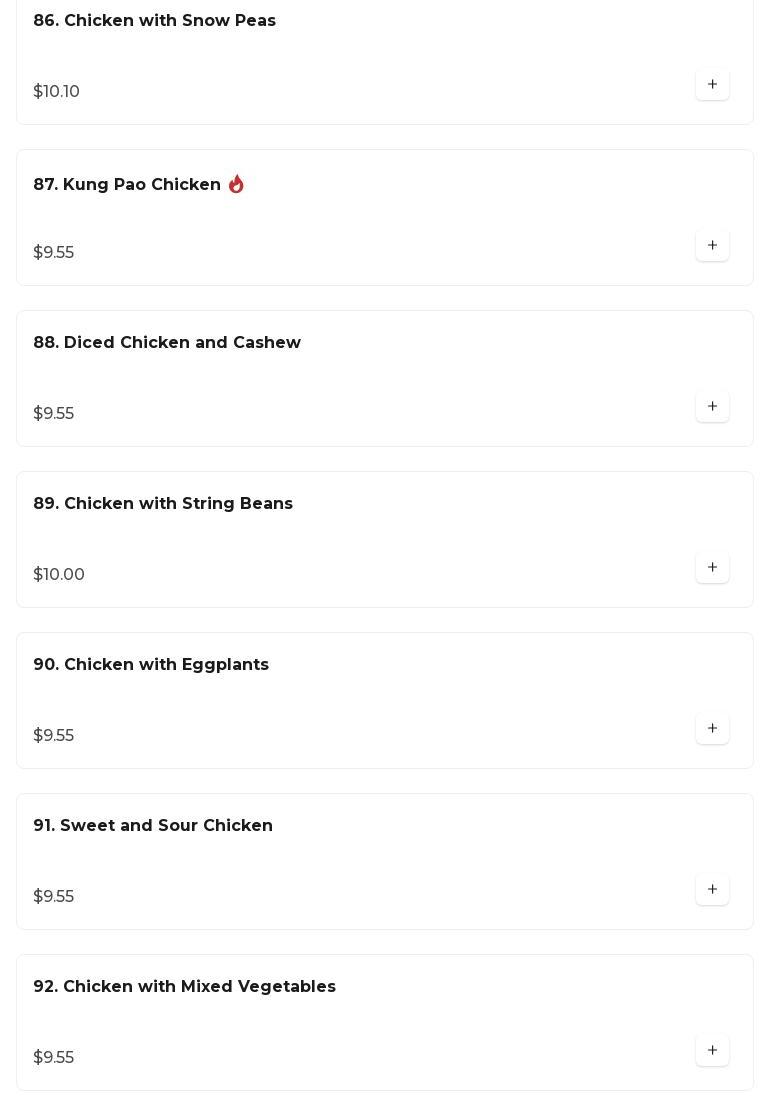Click the $10.00 price for String Beans dish
The image size is (770, 1100).
click(59, 575)
